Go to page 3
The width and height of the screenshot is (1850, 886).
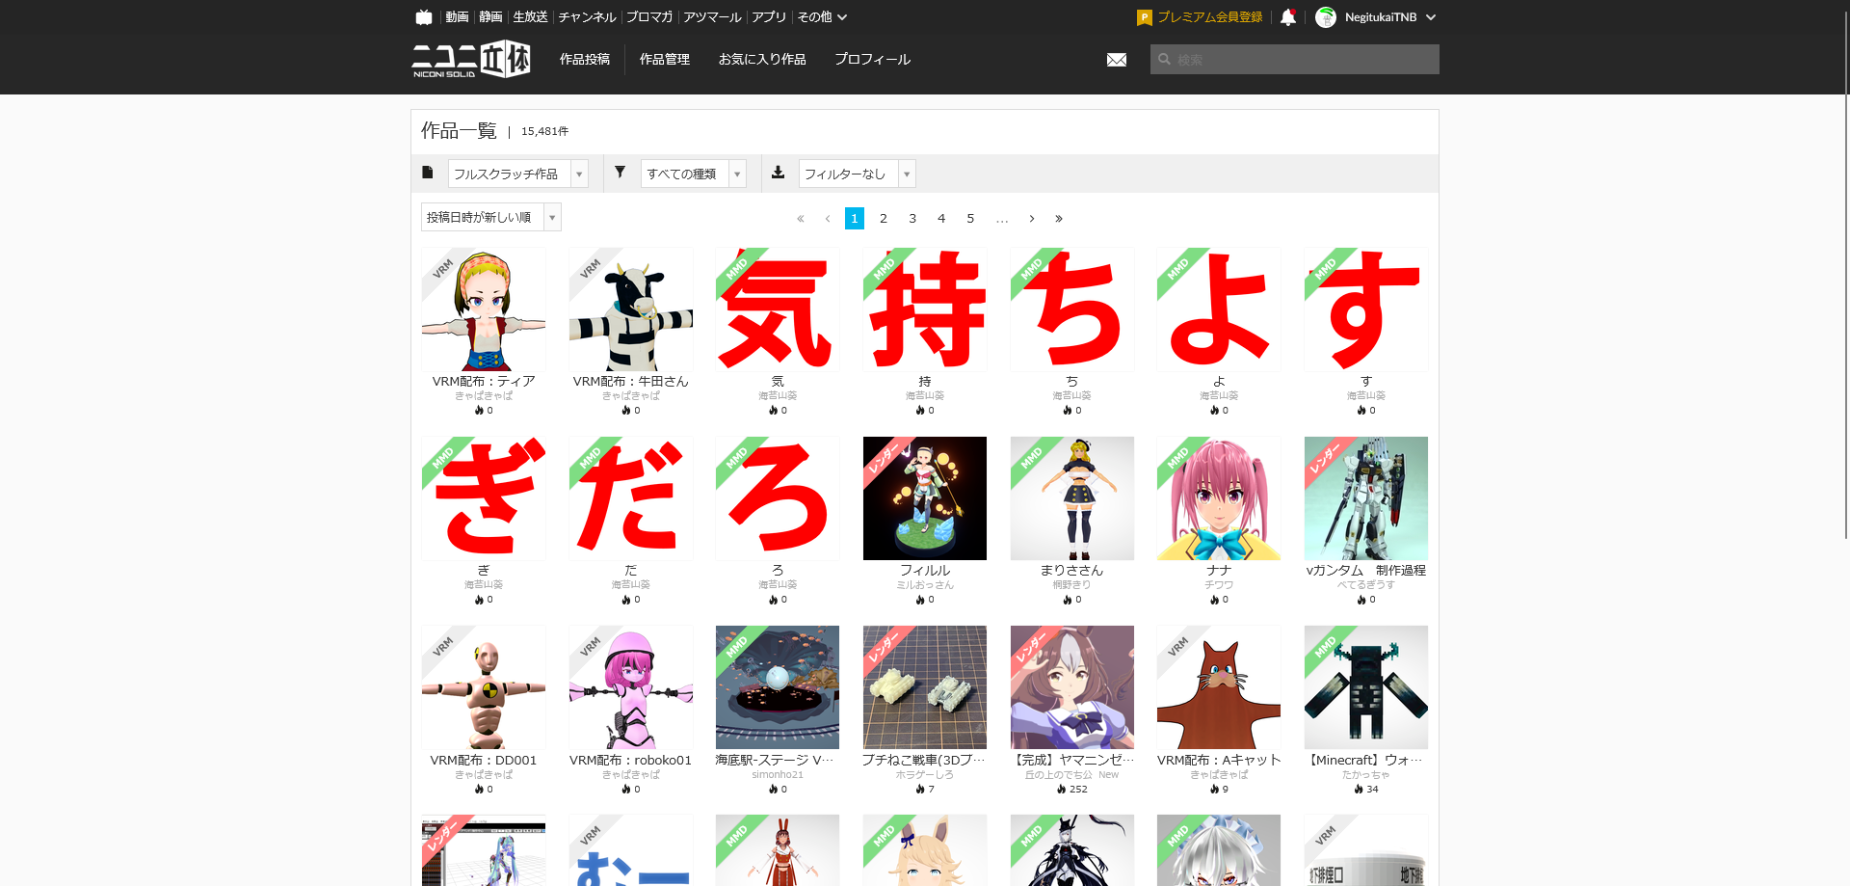912,218
